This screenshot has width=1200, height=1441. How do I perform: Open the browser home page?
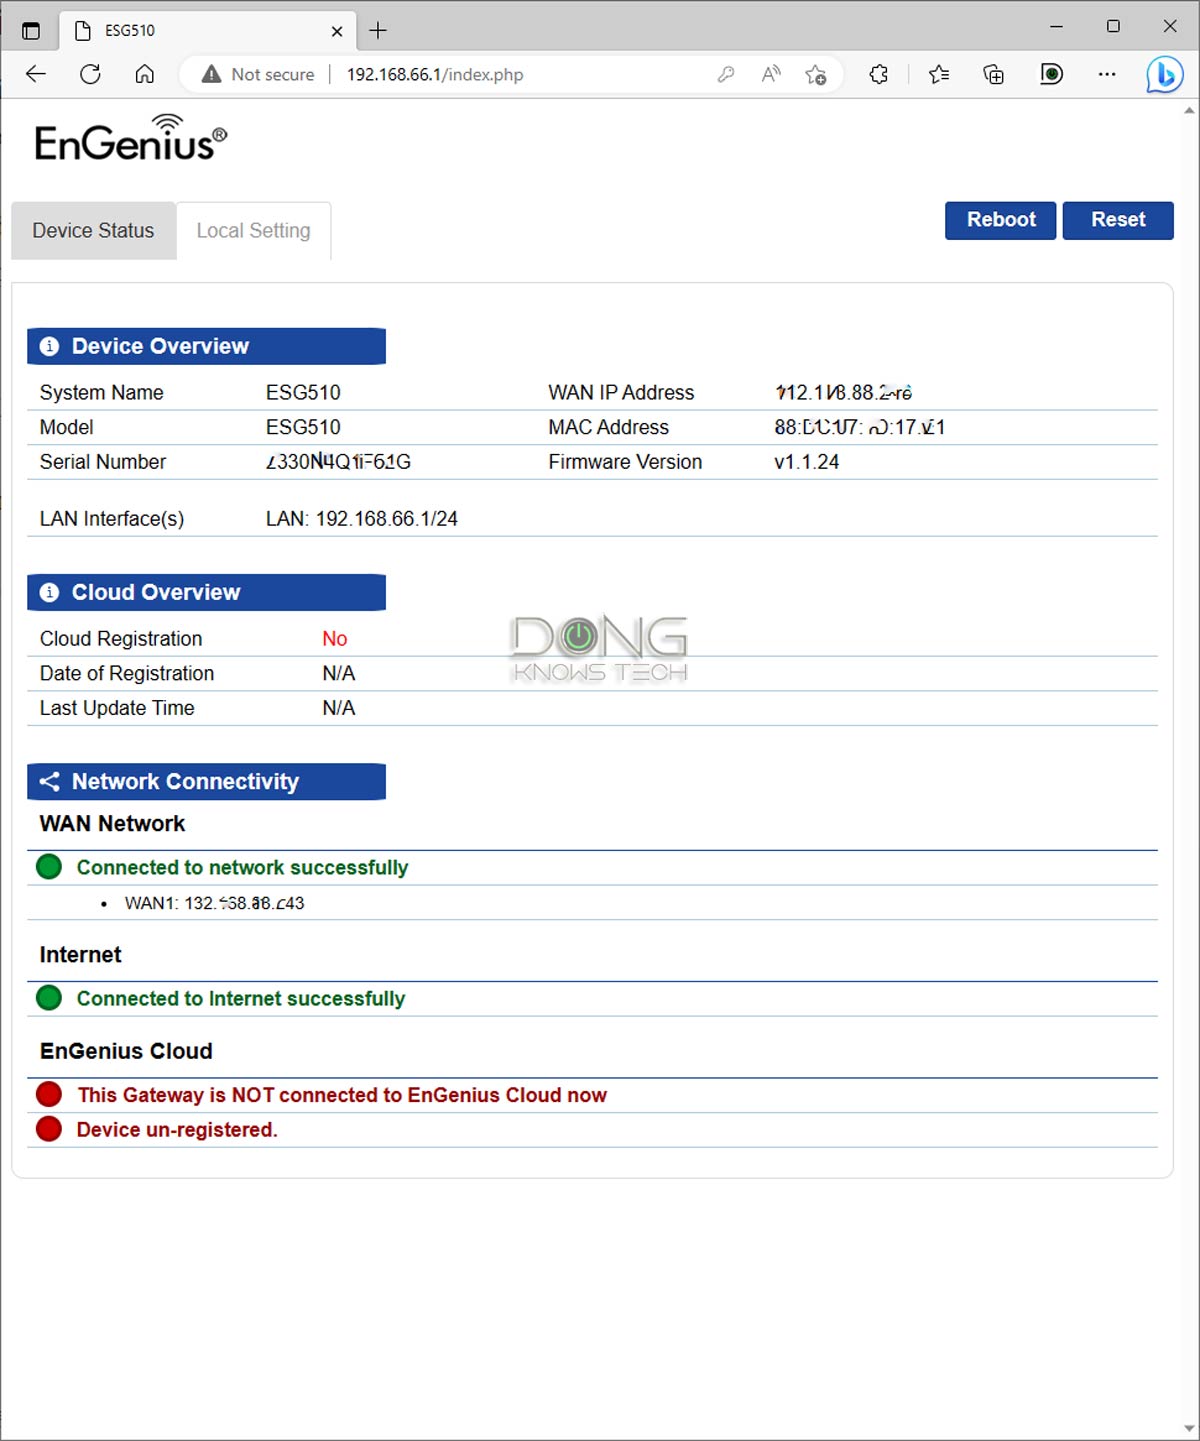[x=145, y=74]
